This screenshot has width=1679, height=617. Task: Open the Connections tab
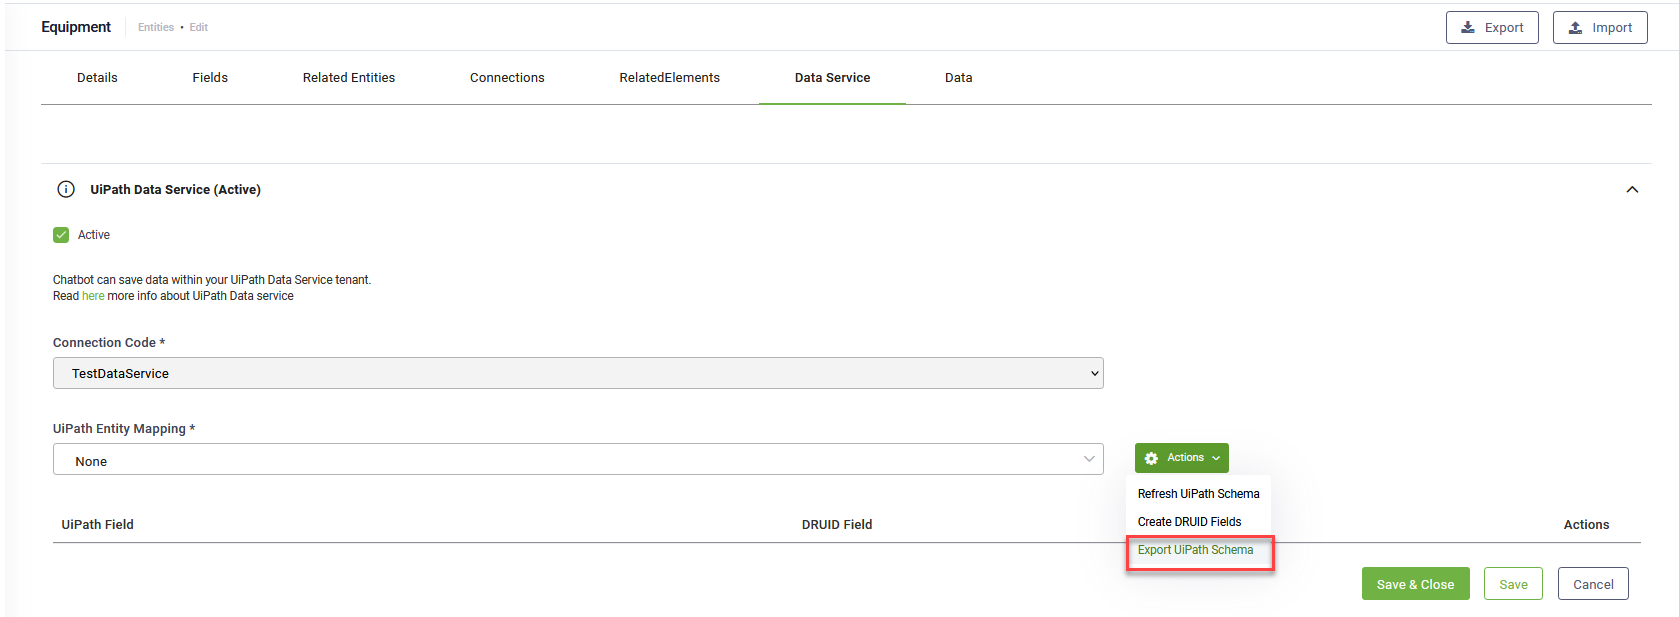pyautogui.click(x=507, y=78)
